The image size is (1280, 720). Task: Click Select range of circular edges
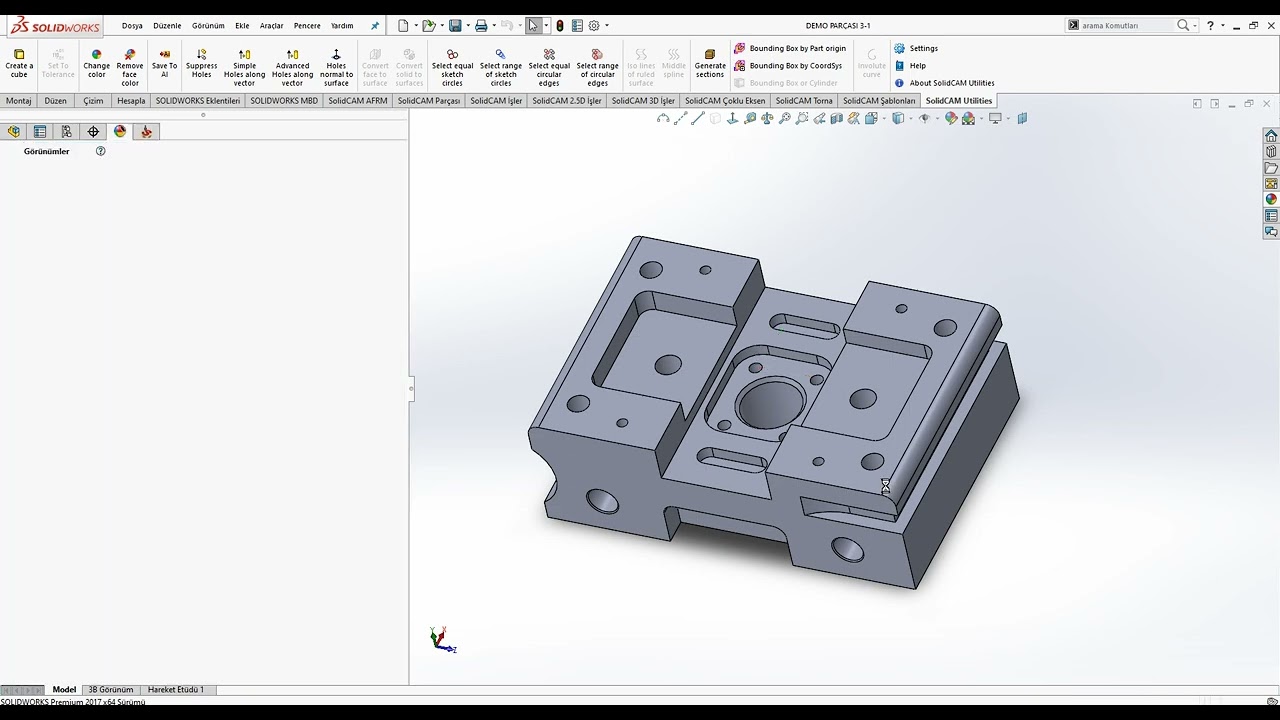point(597,67)
